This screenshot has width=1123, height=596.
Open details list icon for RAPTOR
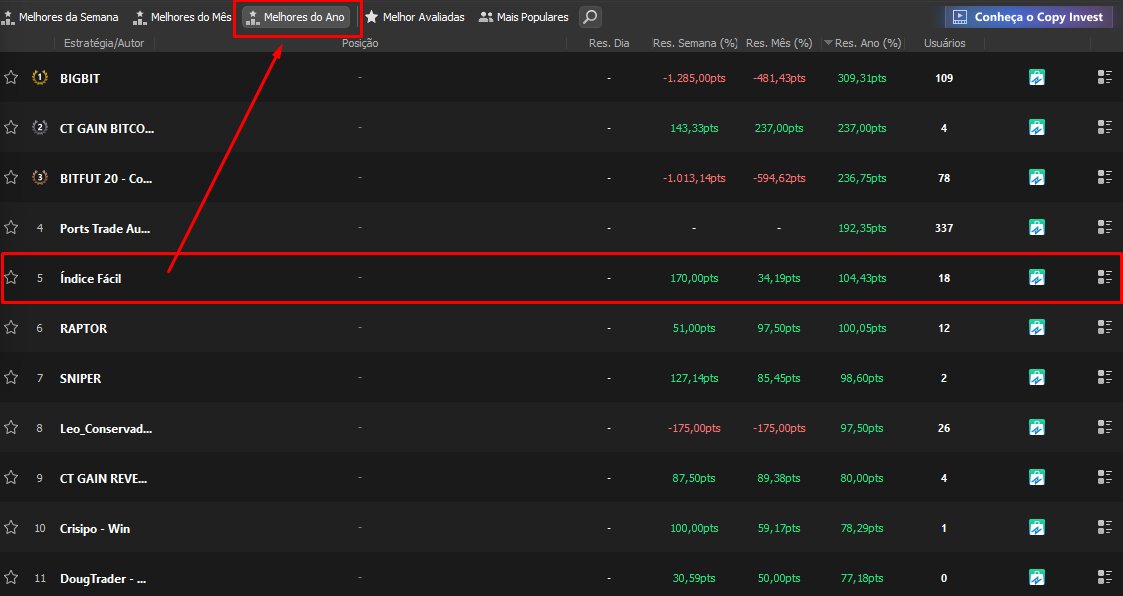coord(1104,327)
